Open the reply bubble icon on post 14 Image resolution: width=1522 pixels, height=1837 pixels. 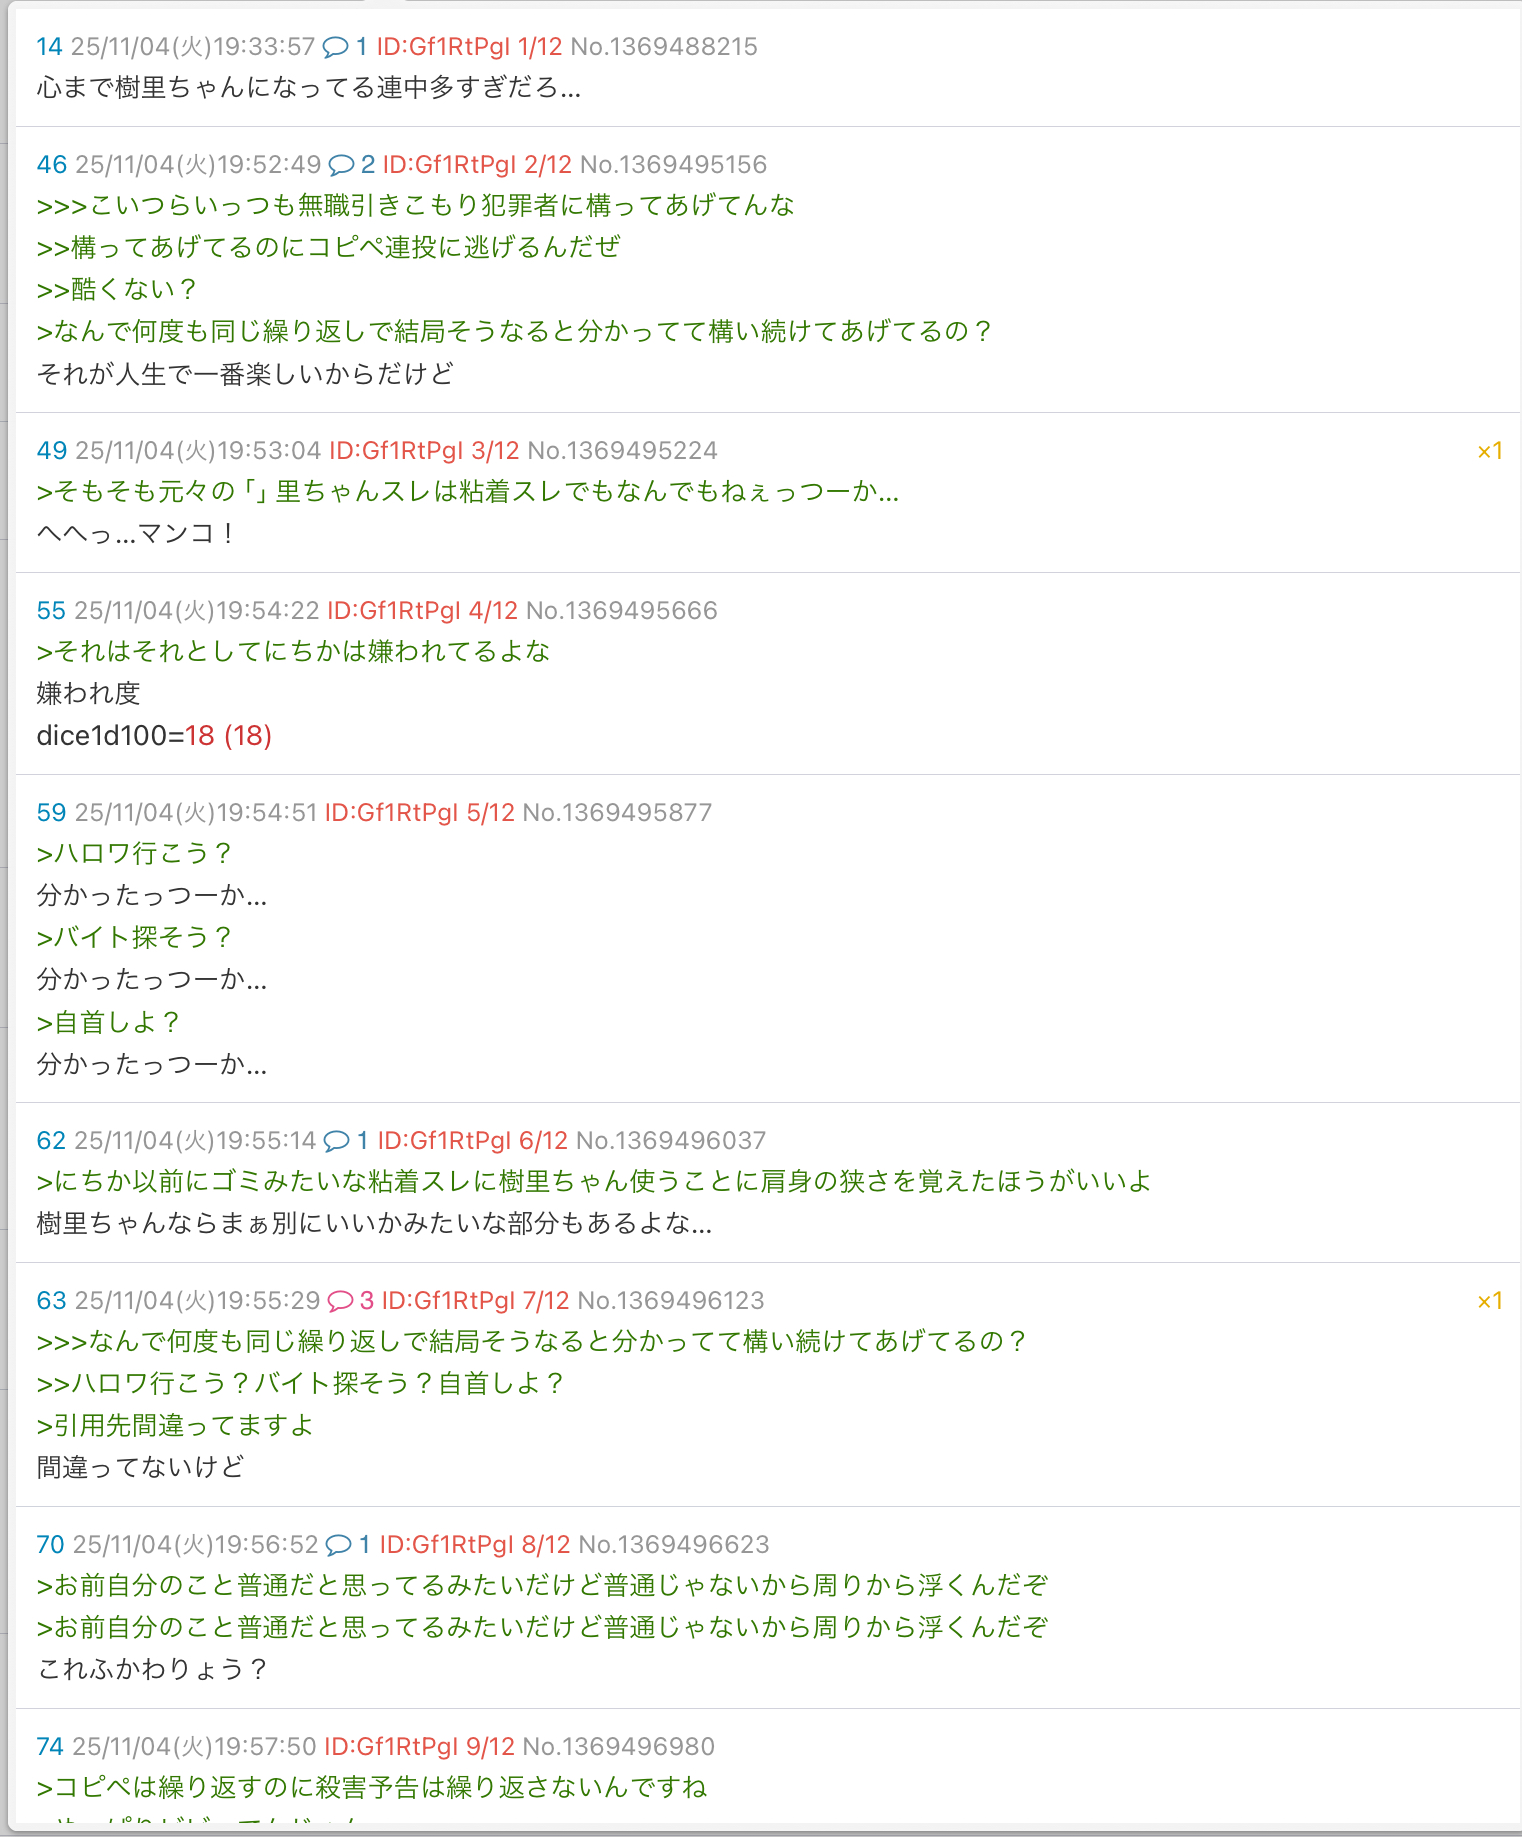point(336,47)
